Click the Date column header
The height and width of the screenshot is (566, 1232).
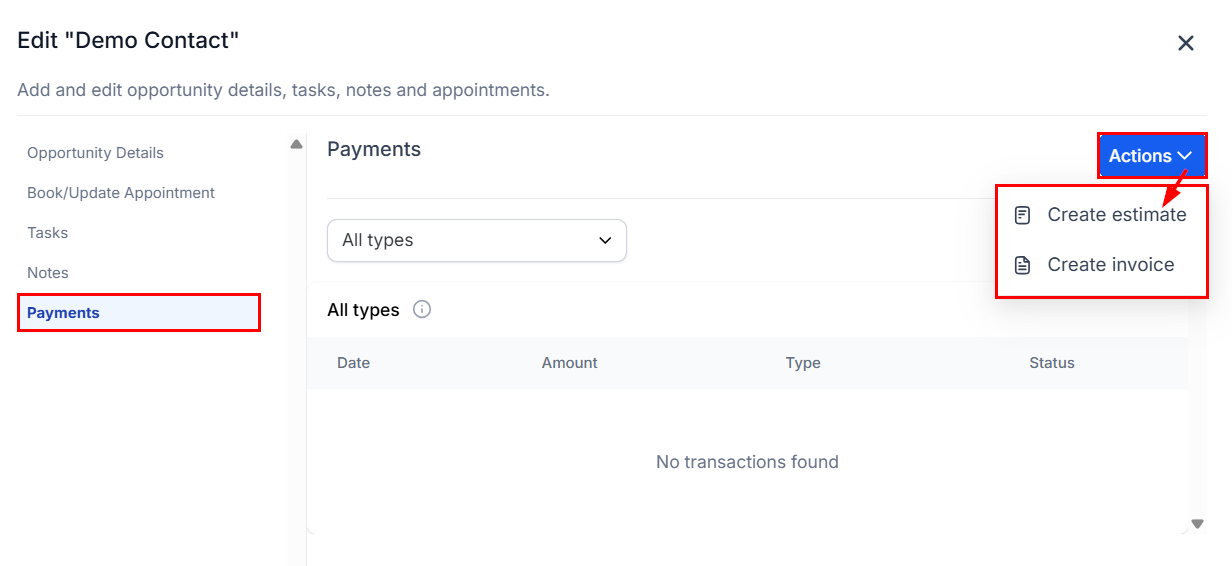pyautogui.click(x=354, y=363)
